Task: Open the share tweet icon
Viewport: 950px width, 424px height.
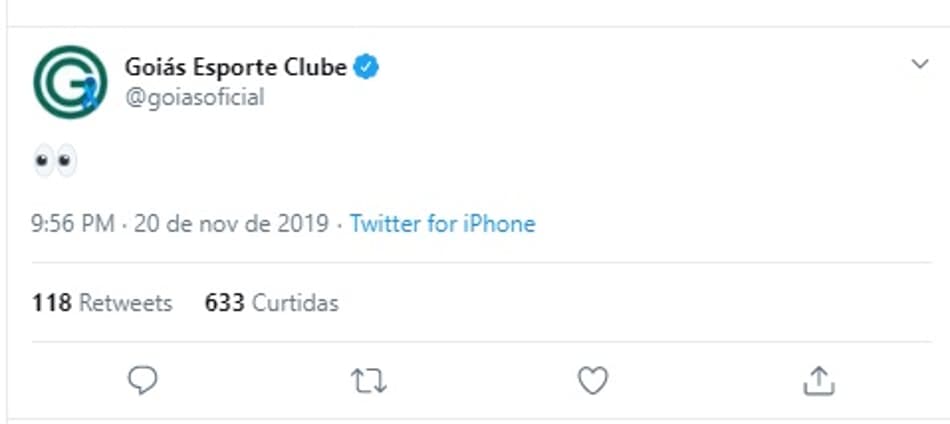Action: tap(818, 380)
